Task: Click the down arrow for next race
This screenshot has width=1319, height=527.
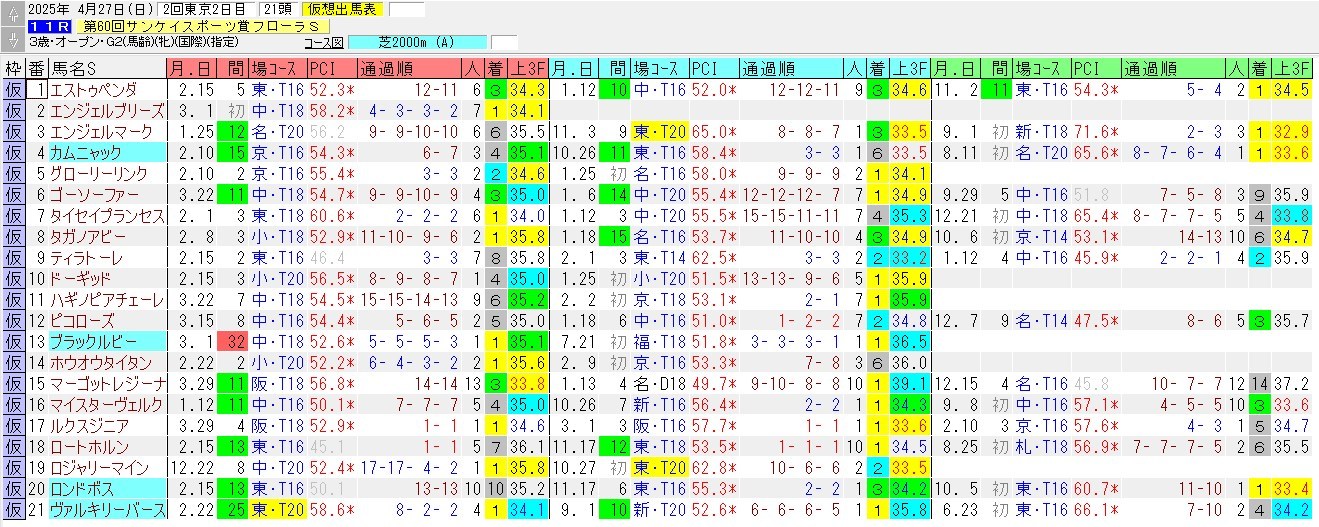Action: point(12,39)
